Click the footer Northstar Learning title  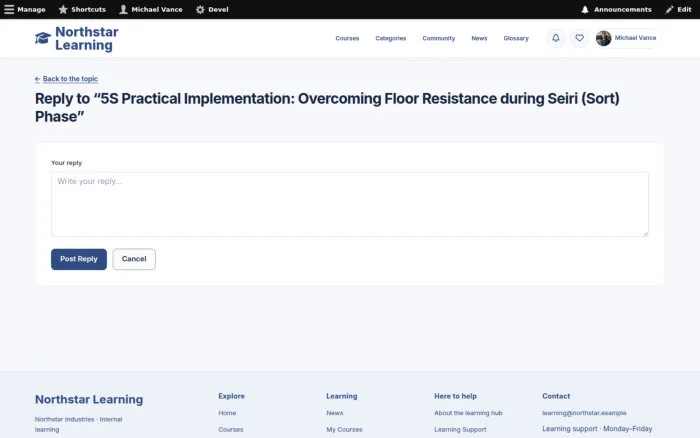89,399
